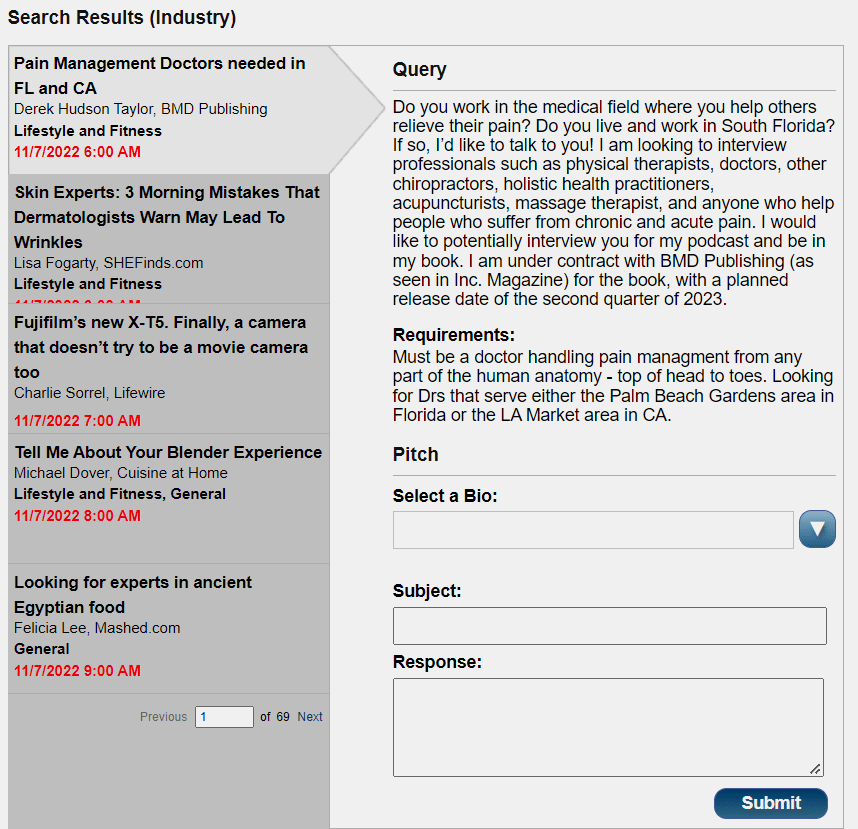The image size is (858, 829).
Task: Click into the Subject text field
Action: click(609, 626)
